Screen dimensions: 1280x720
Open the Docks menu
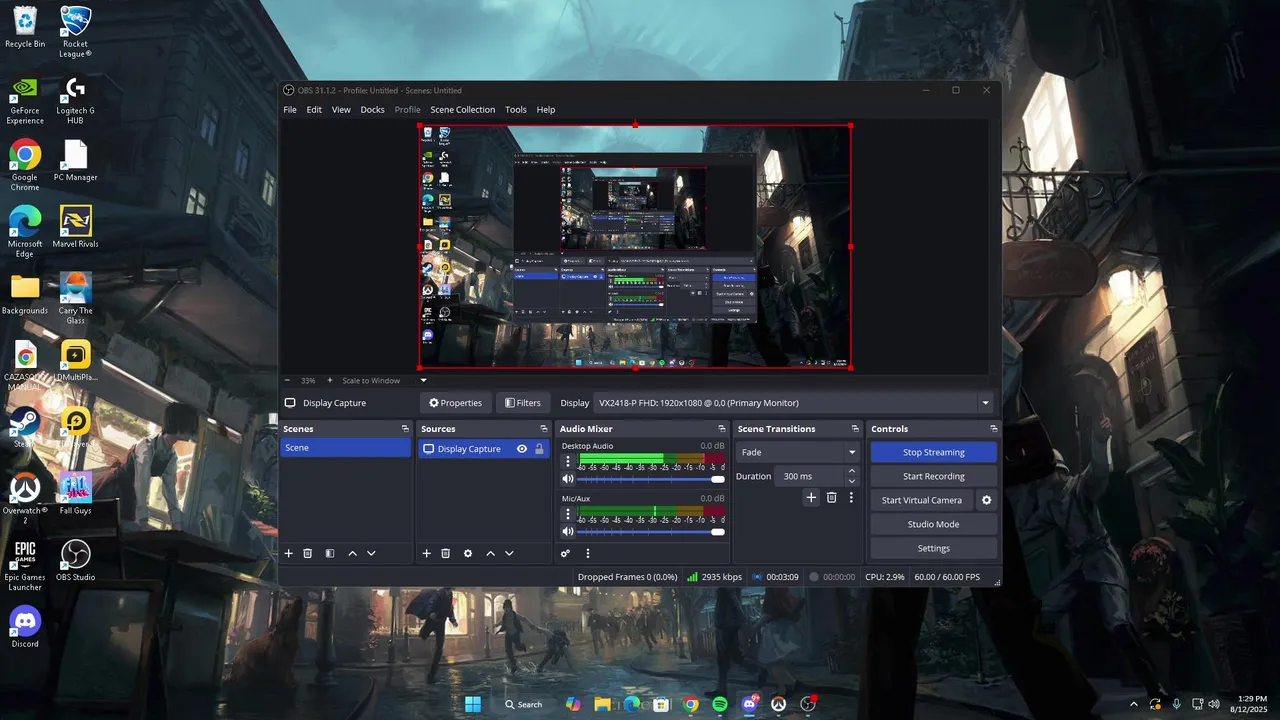[x=372, y=110]
